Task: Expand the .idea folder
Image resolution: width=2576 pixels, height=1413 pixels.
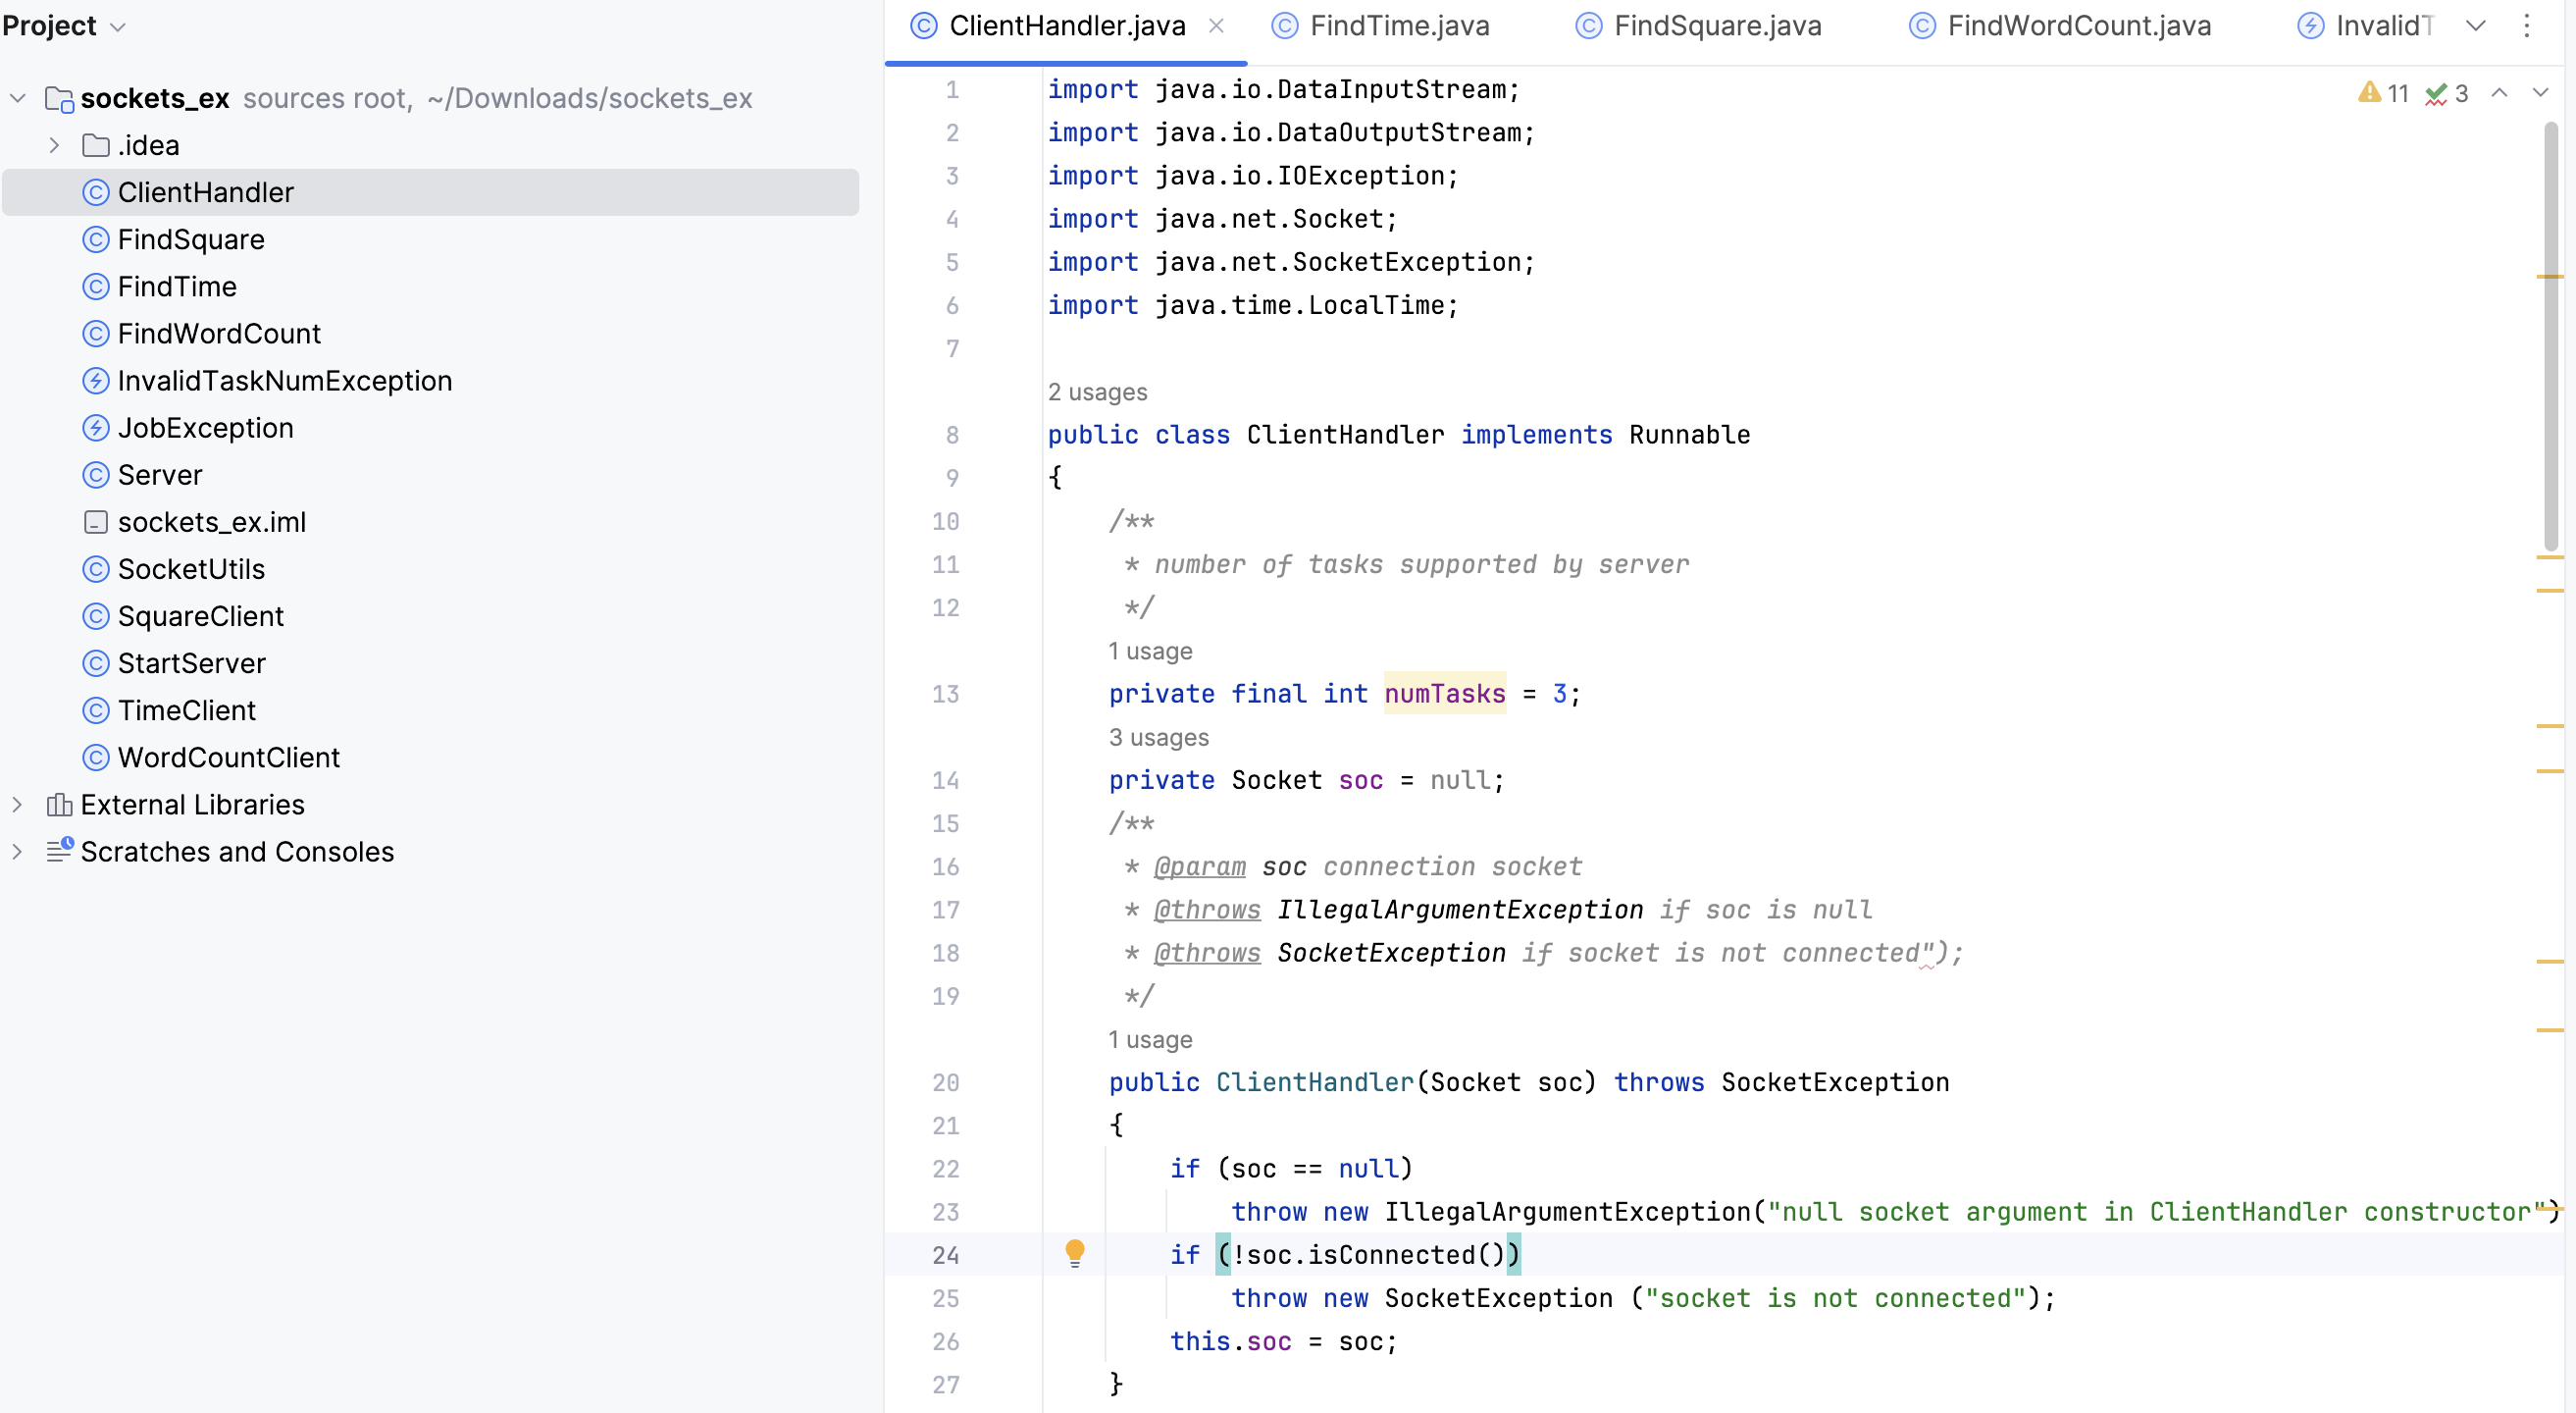Action: point(54,145)
